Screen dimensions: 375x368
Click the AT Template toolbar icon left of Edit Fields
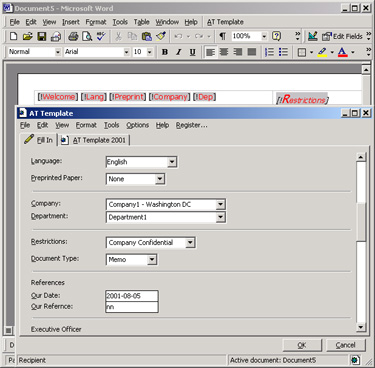[x=313, y=36]
